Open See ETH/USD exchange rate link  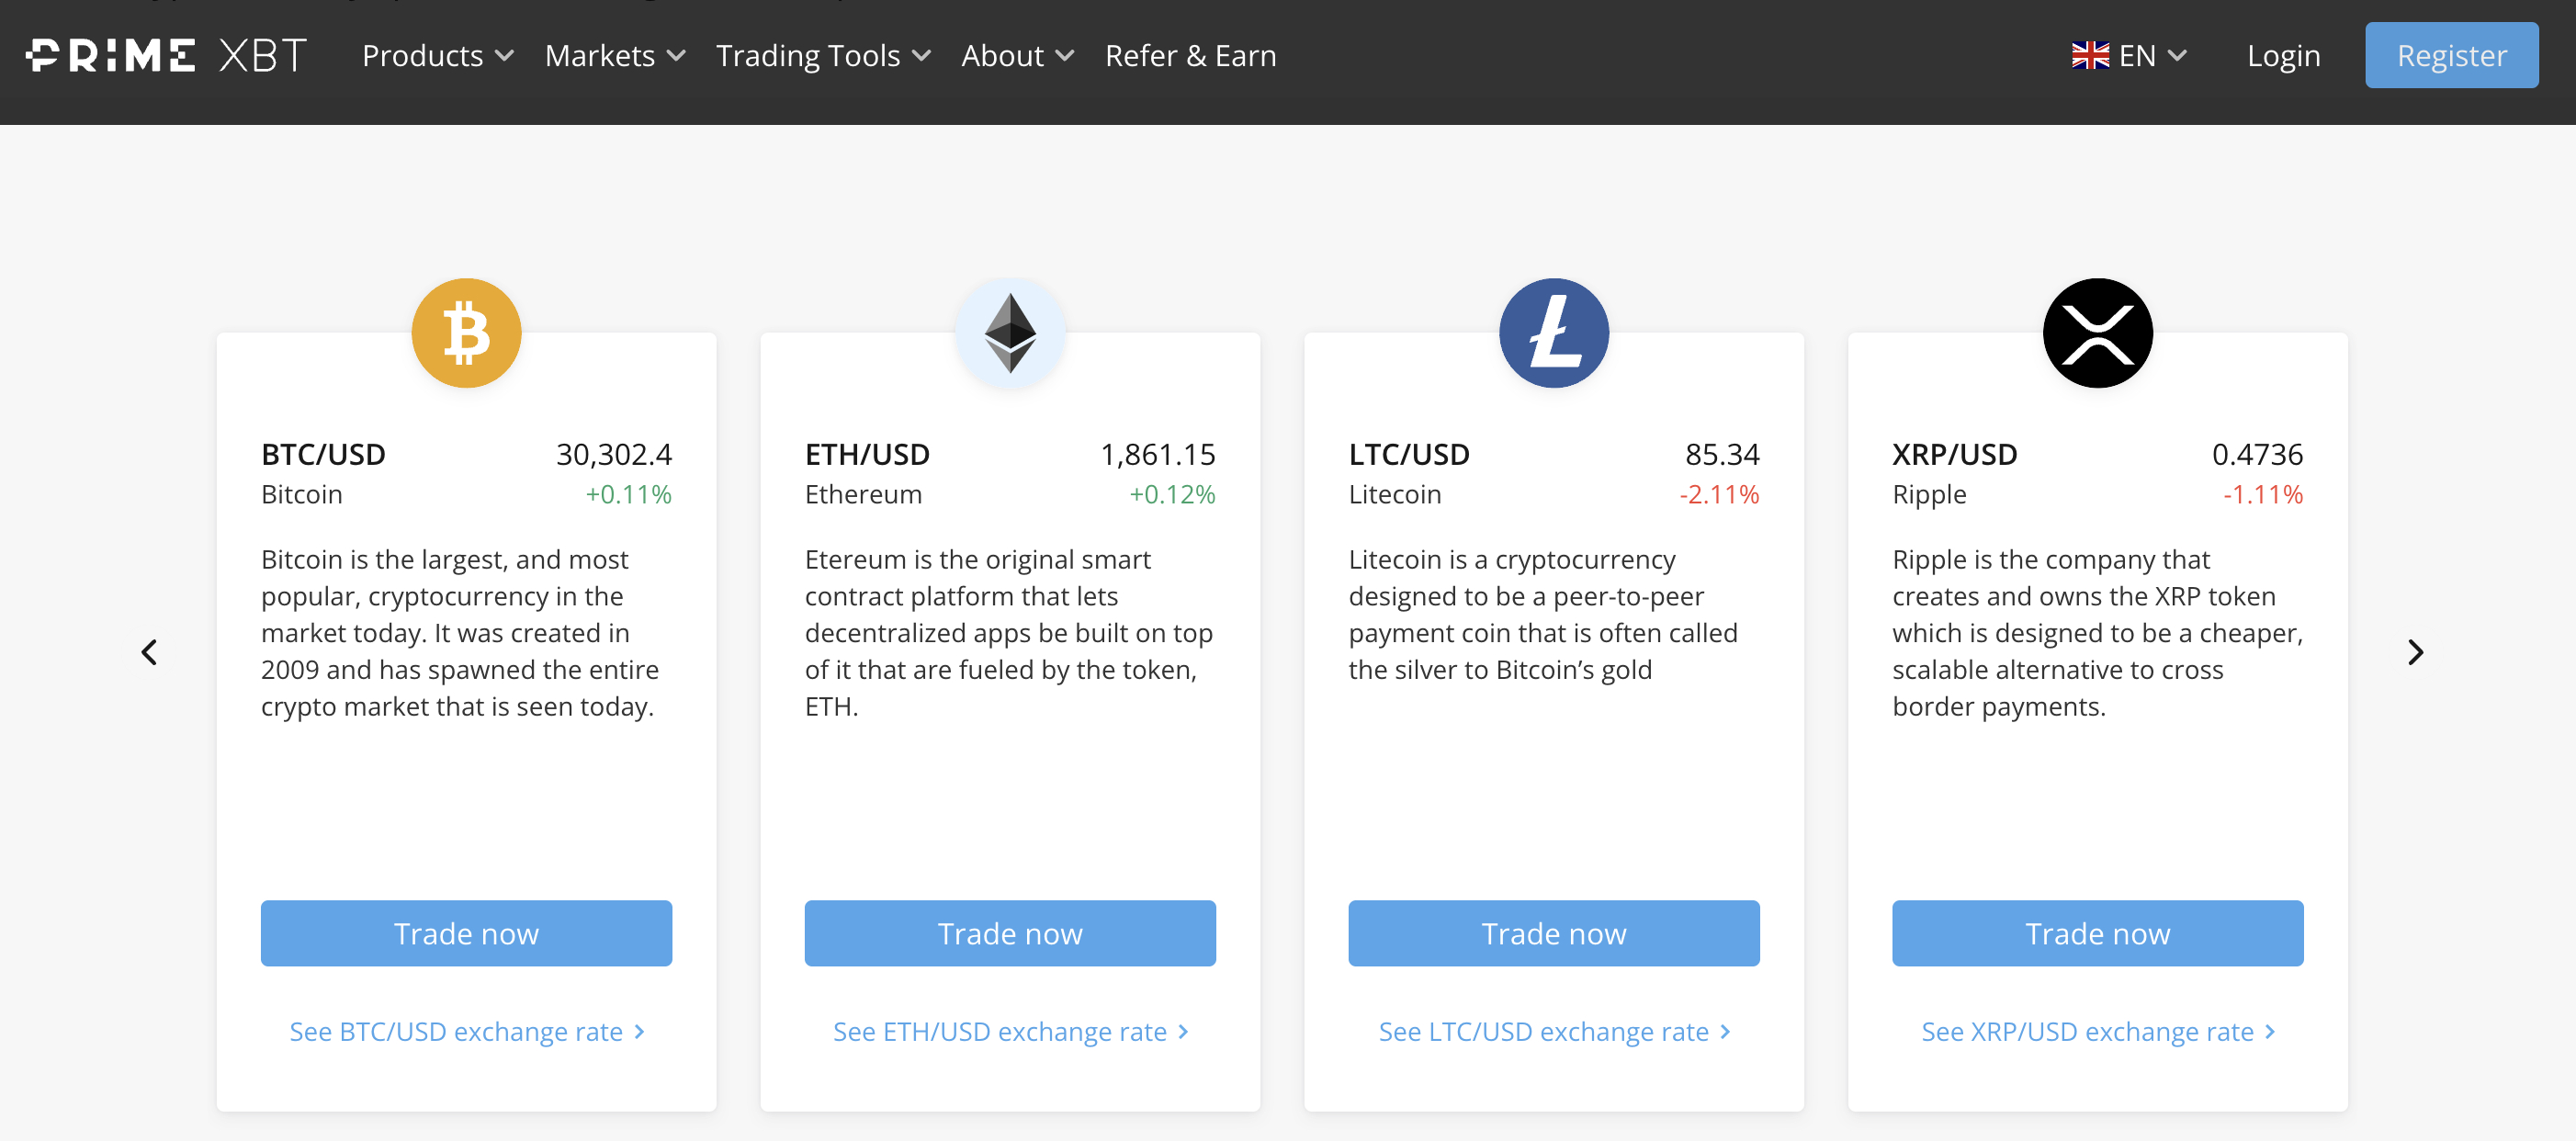click(1010, 1031)
